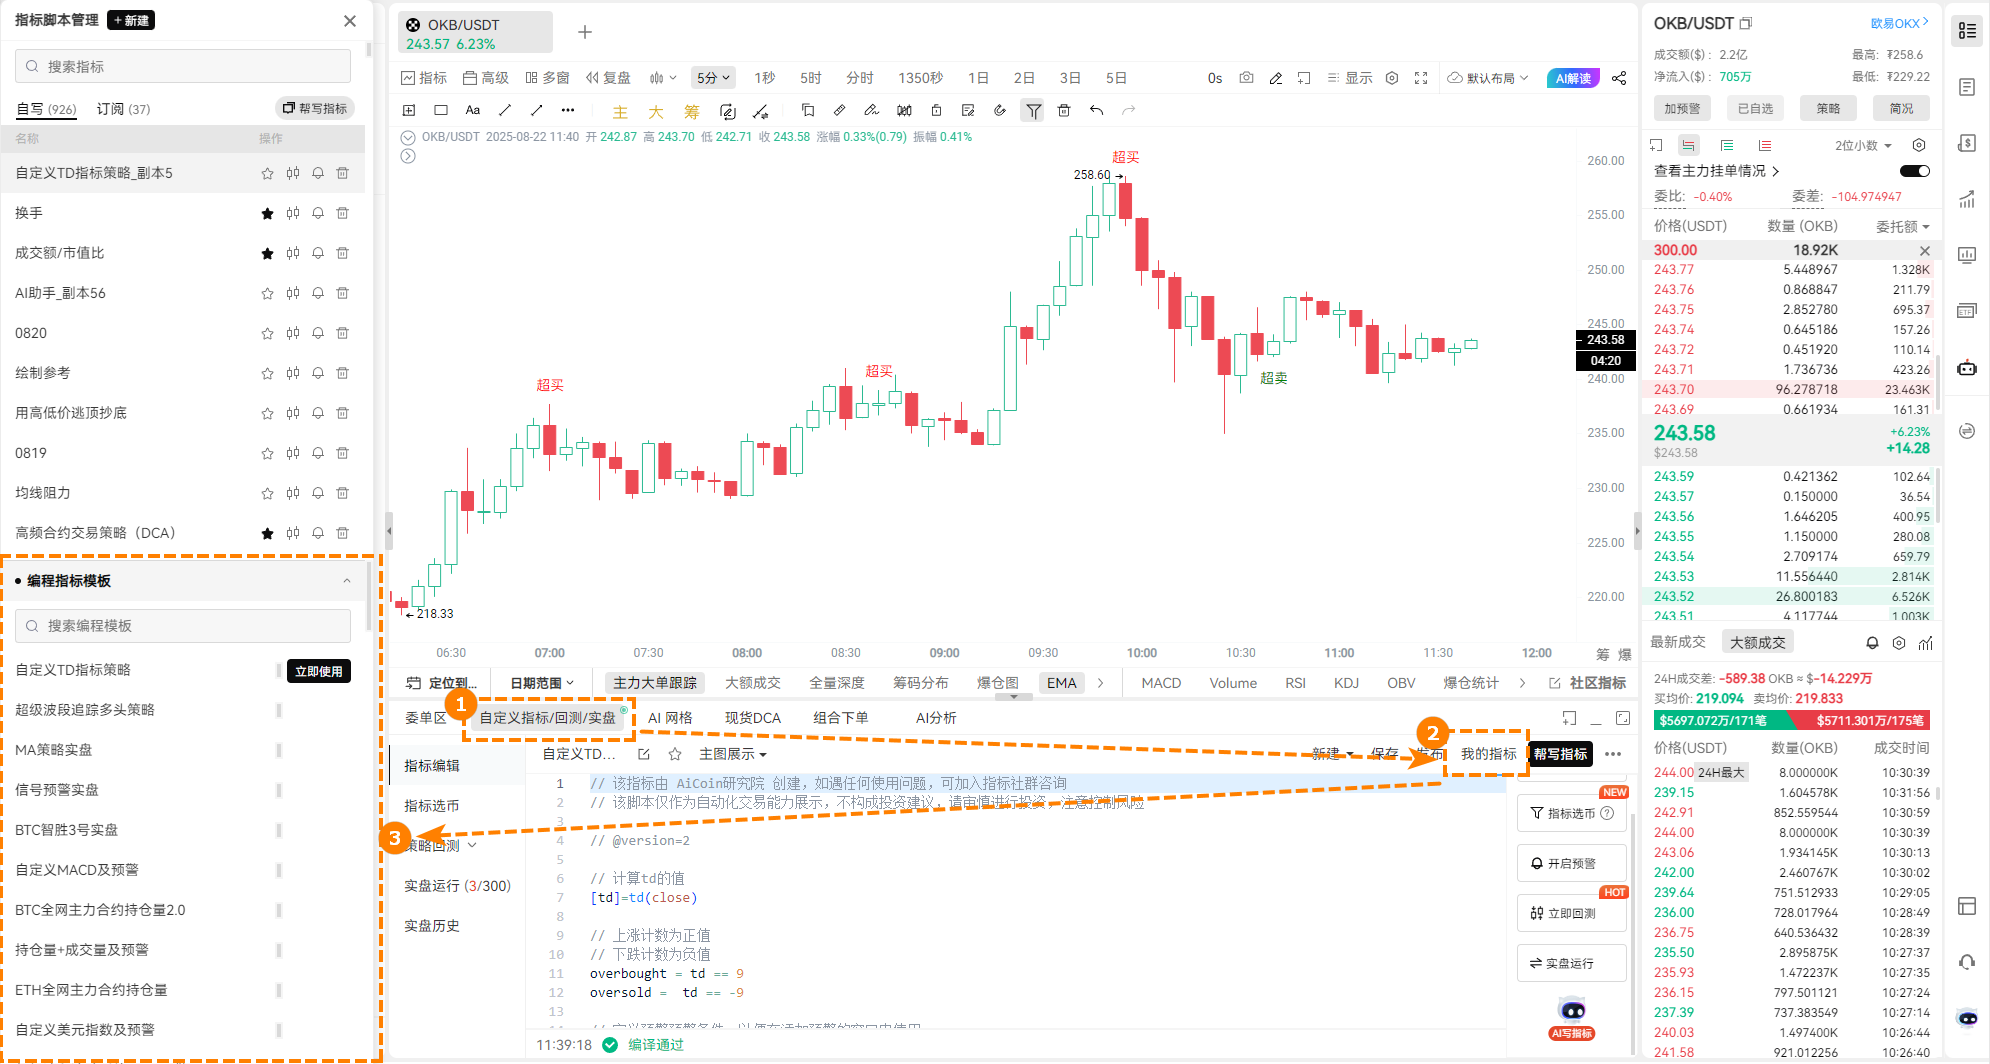Open the 2位小数 precision dropdown
The image size is (1990, 1064).
pos(1863,145)
